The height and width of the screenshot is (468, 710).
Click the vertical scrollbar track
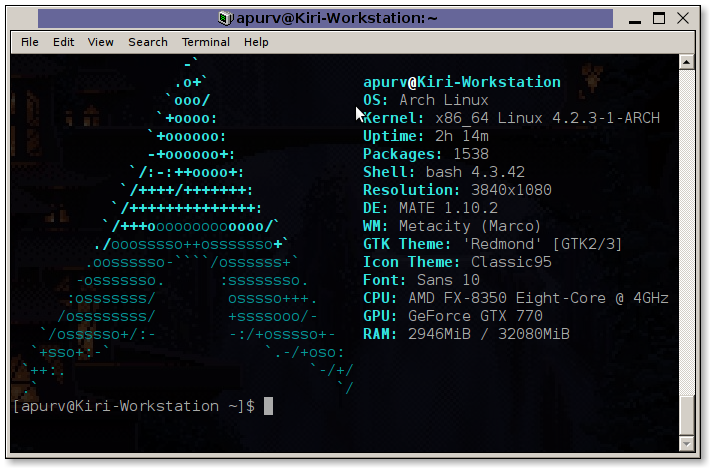(687, 233)
